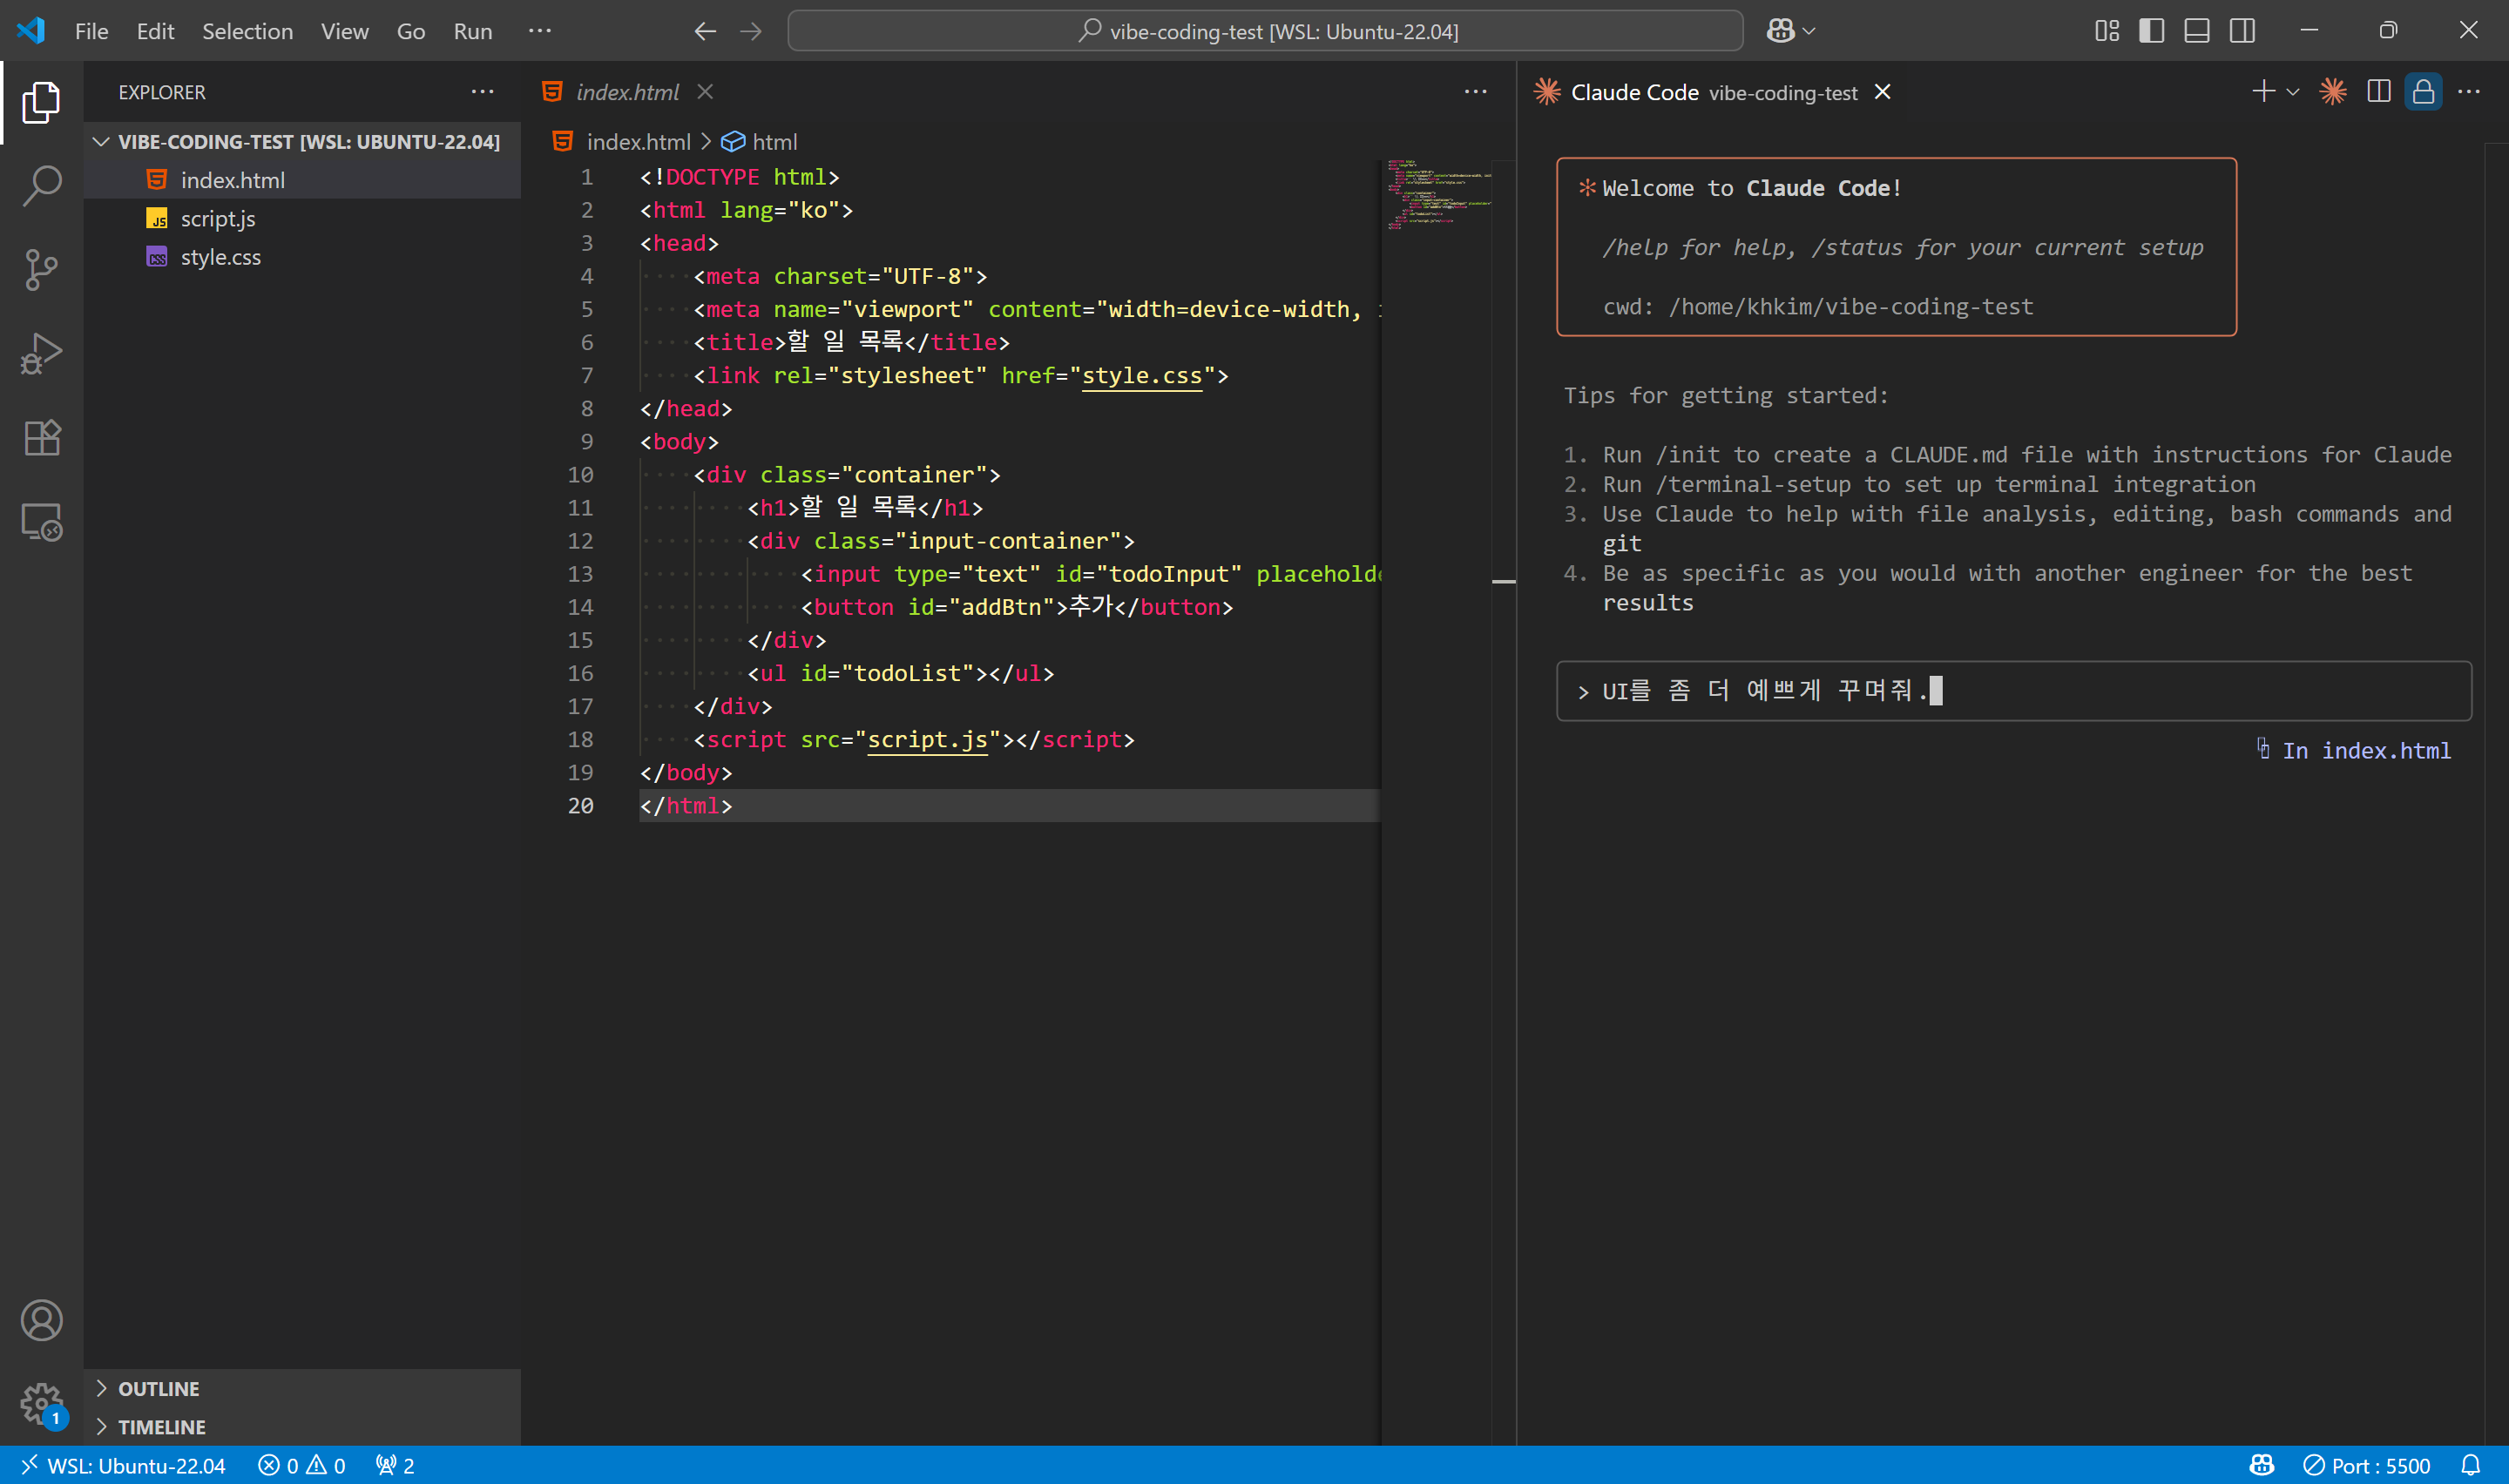This screenshot has height=1484, width=2509.
Task: Click the WSL: Ubuntu-22.04 status button
Action: (124, 1465)
